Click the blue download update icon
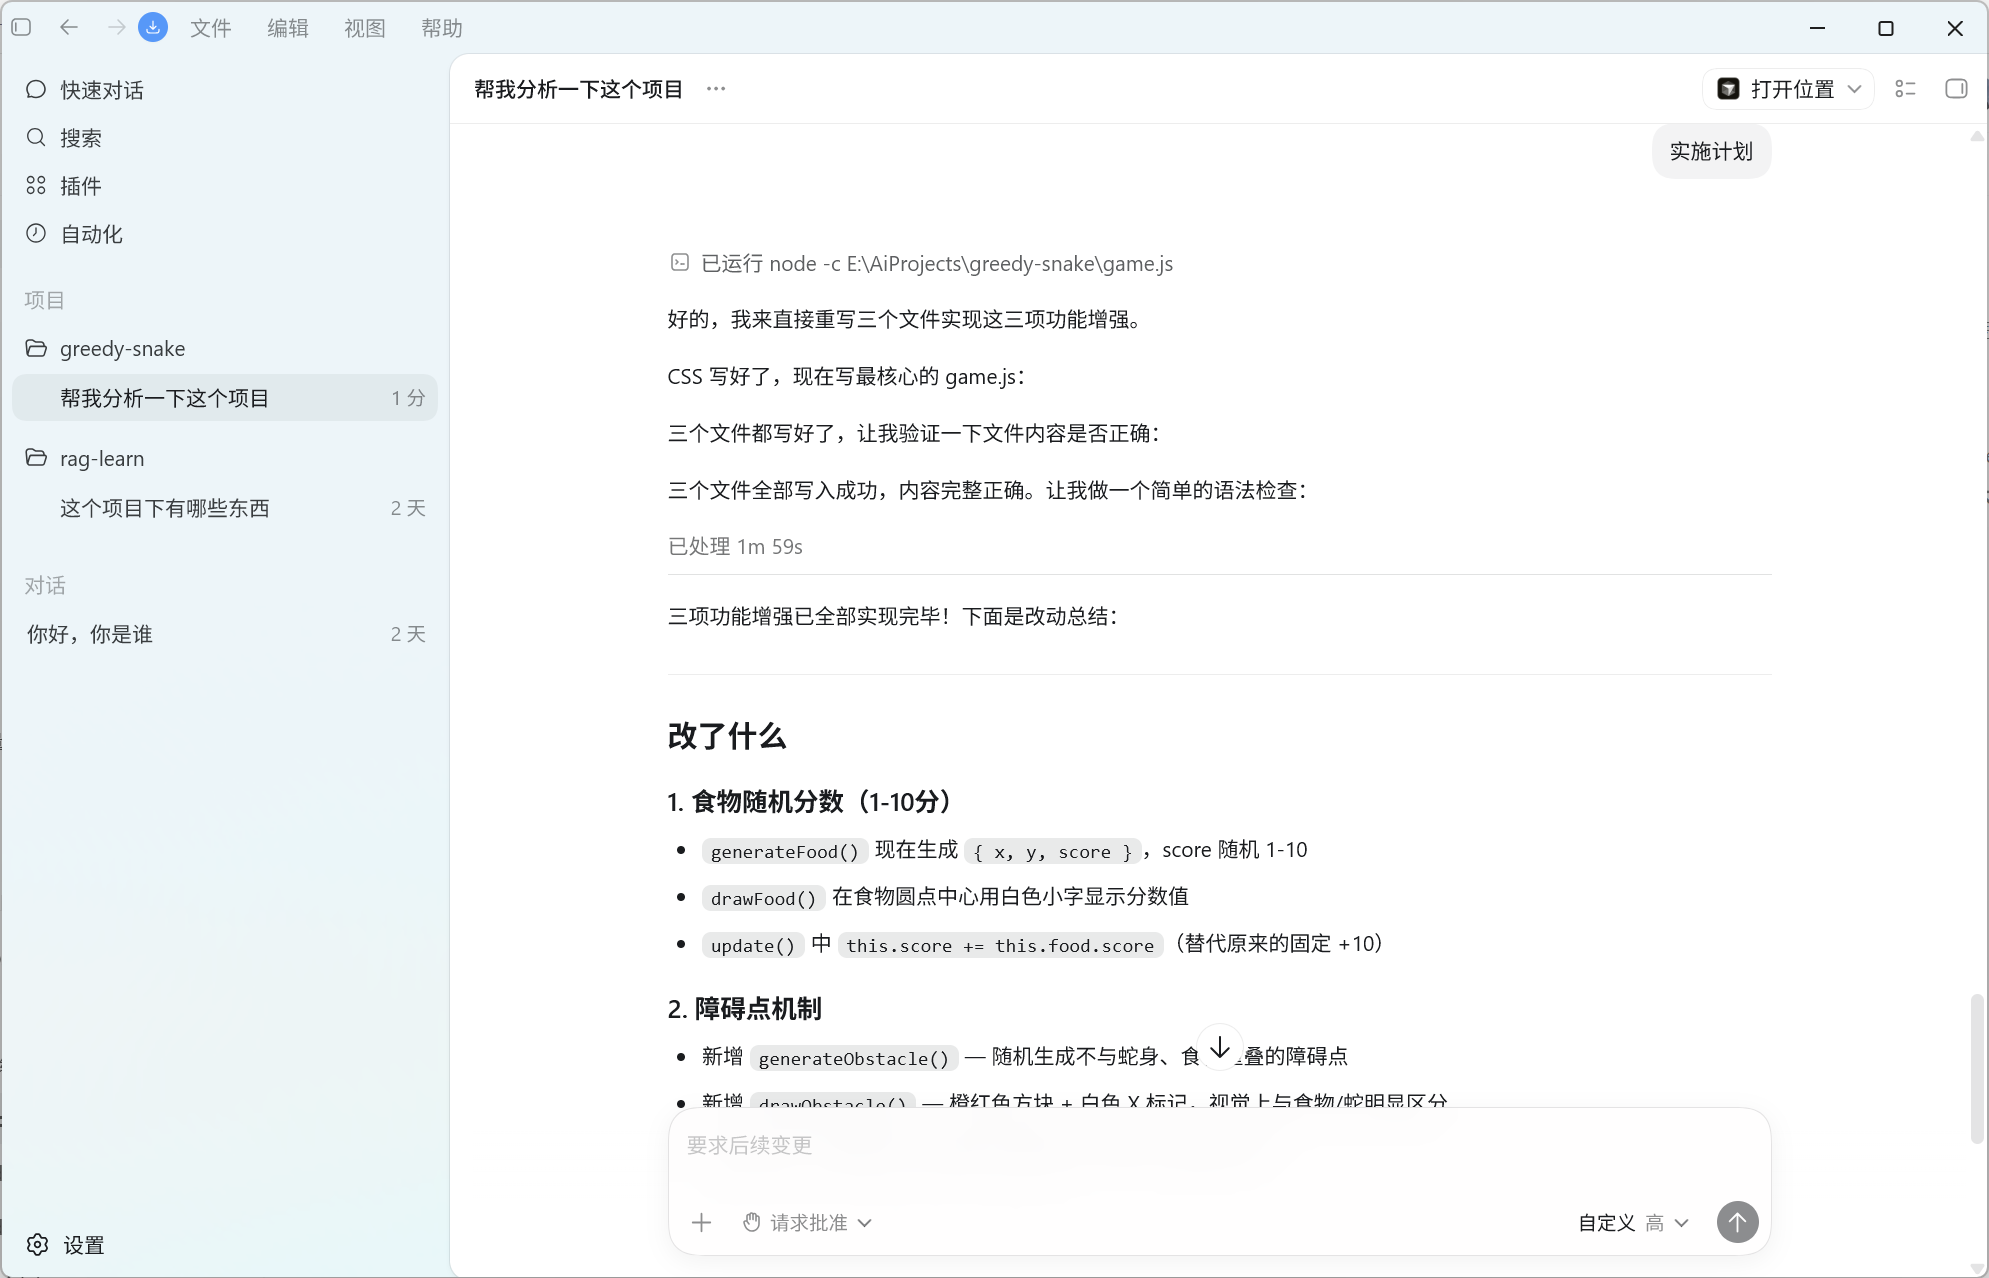1989x1278 pixels. pyautogui.click(x=153, y=28)
